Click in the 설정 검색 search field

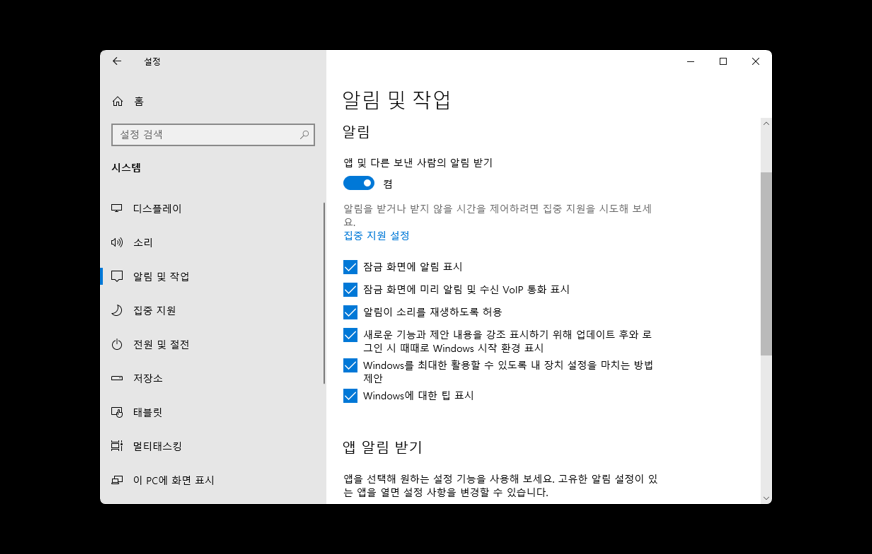point(213,135)
